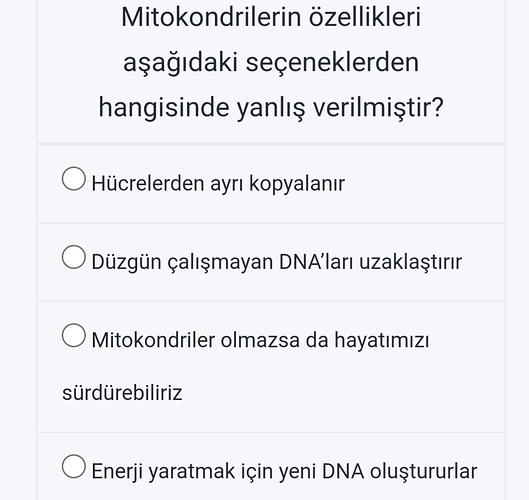
Task: Click the 'Mitokondriler olmazsa da hayatımızı' label text
Action: coord(260,340)
